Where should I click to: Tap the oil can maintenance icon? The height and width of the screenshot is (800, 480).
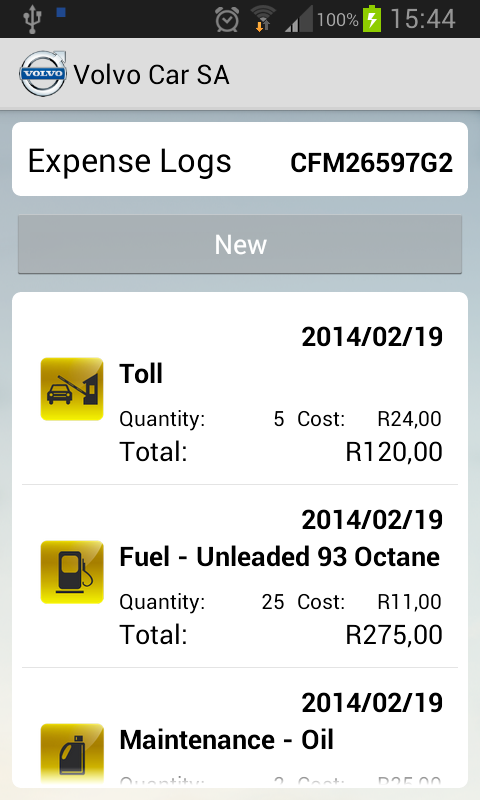(x=72, y=754)
